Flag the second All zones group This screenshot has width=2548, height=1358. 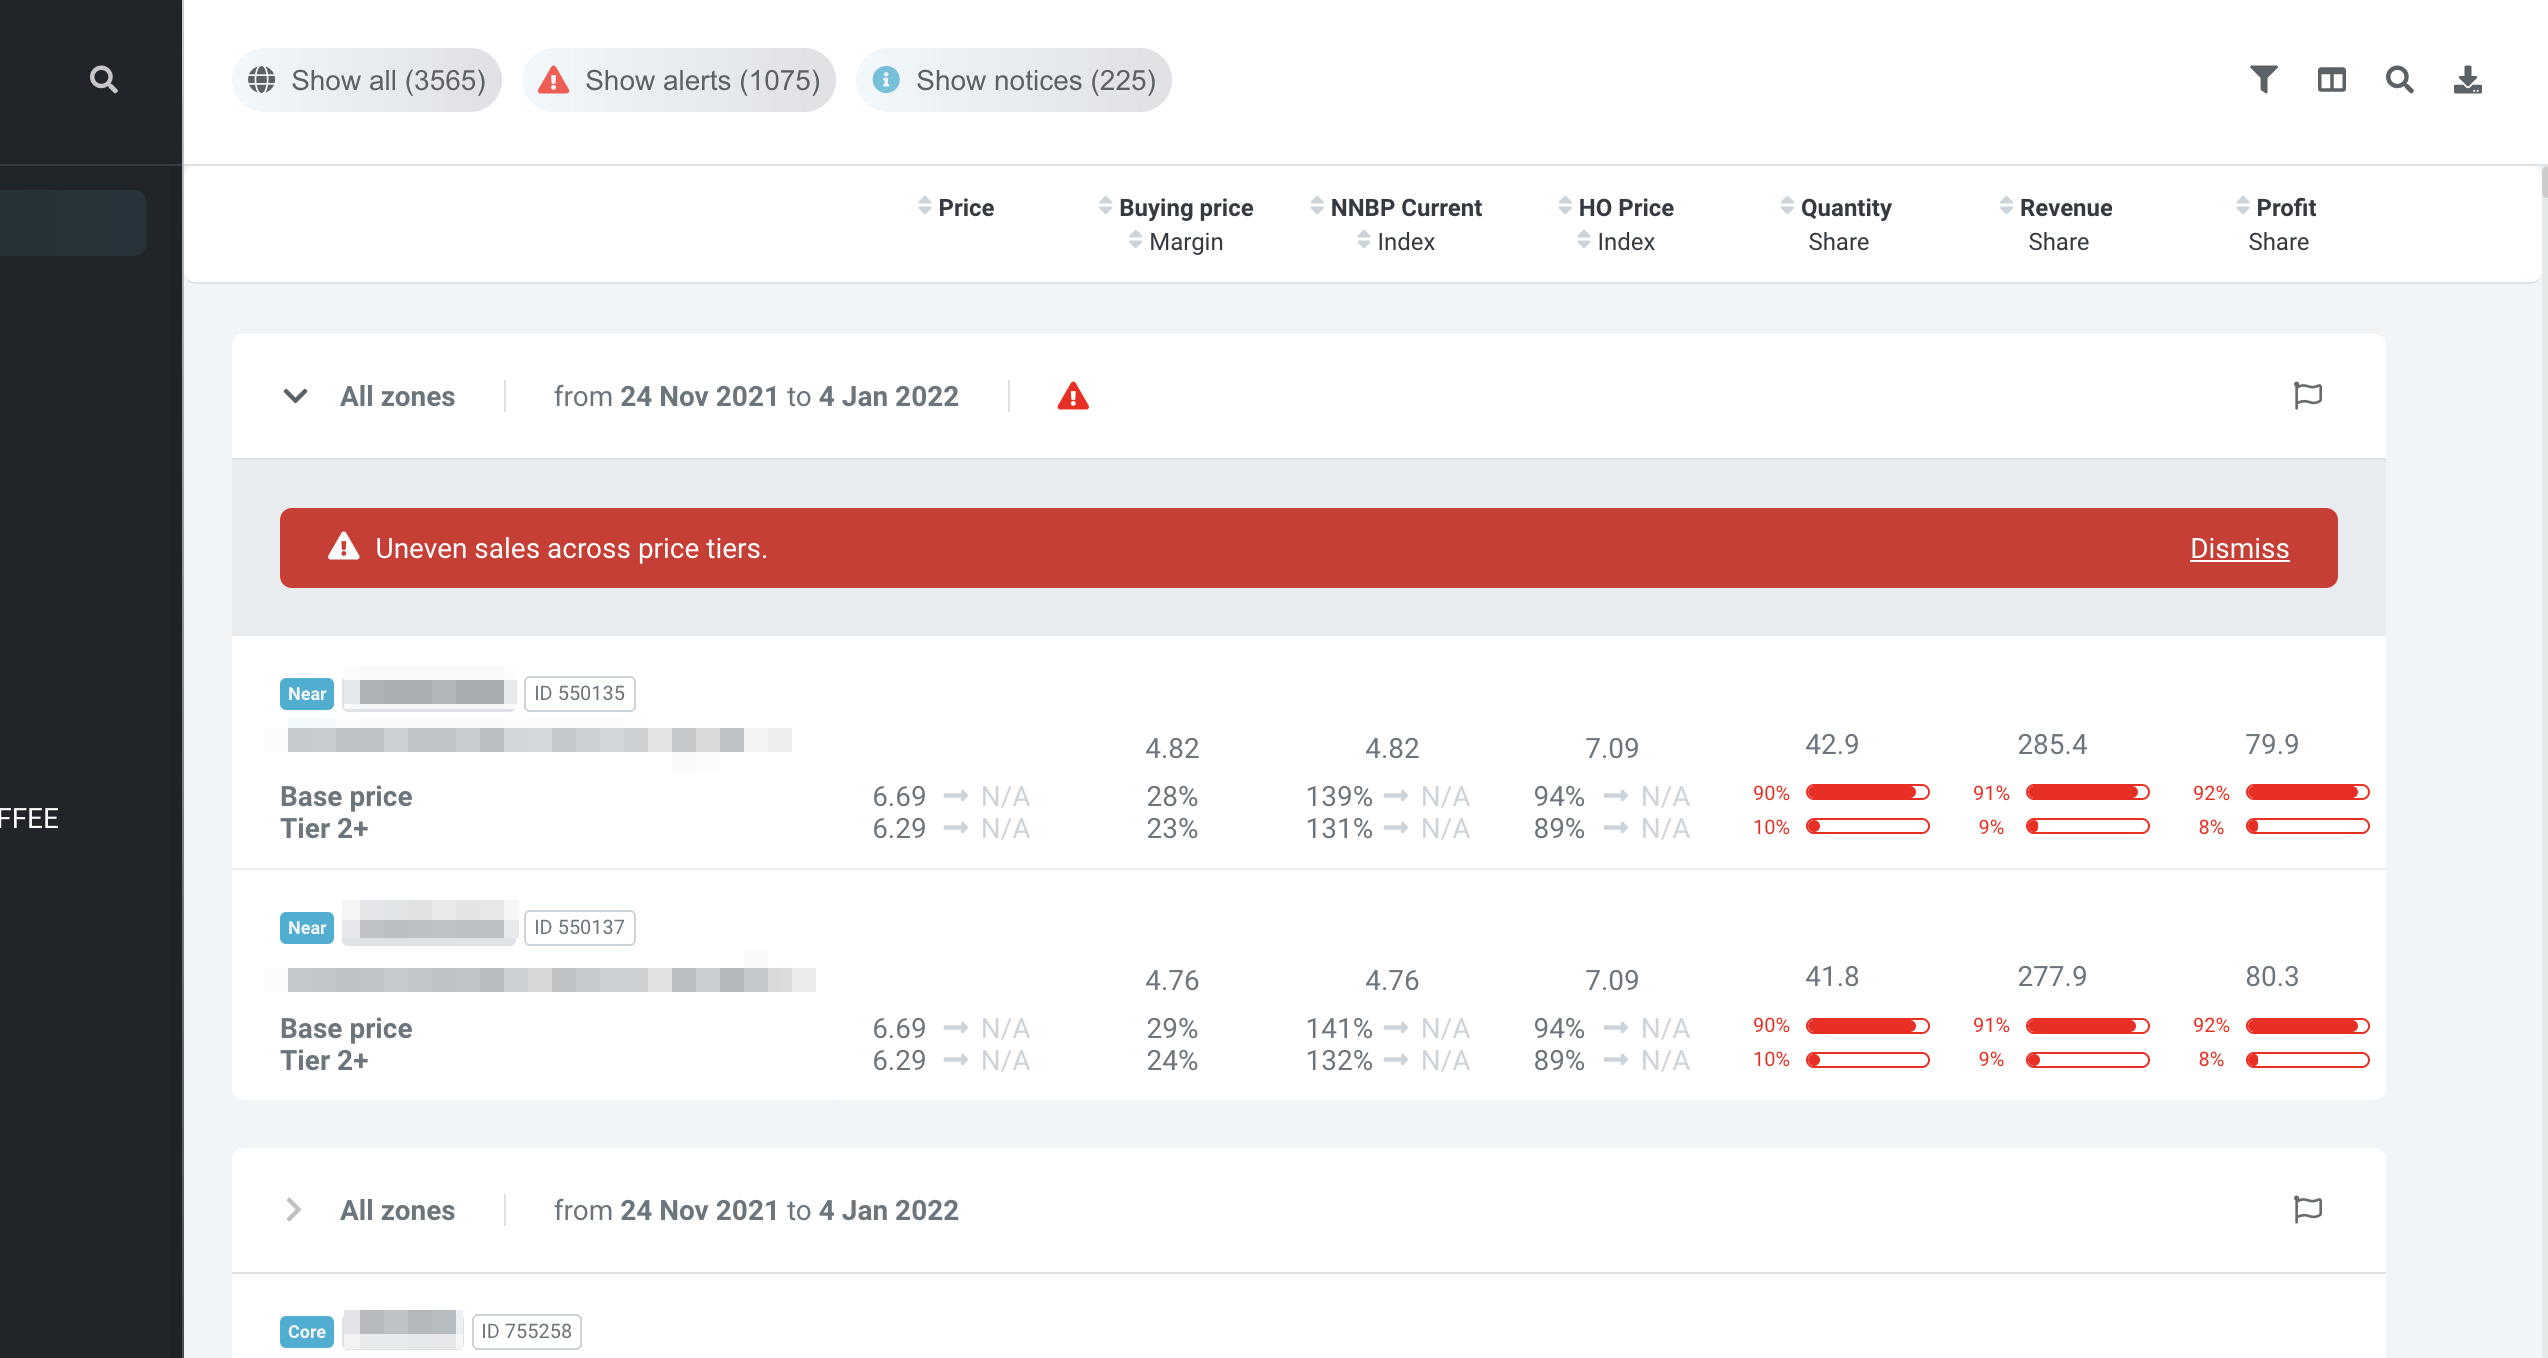tap(2308, 1210)
